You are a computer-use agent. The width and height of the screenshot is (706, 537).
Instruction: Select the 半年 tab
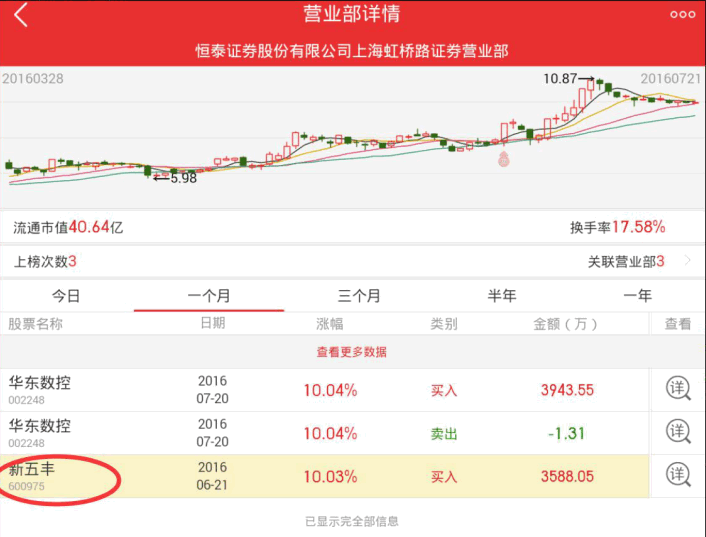pos(502,296)
